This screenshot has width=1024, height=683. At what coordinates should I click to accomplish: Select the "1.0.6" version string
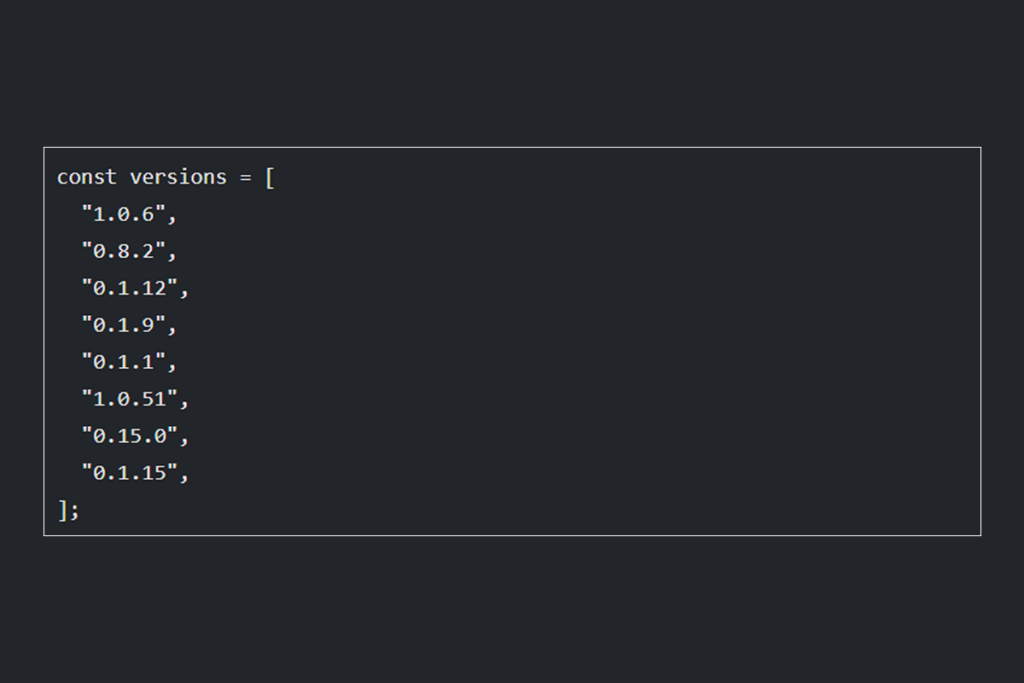(122, 214)
